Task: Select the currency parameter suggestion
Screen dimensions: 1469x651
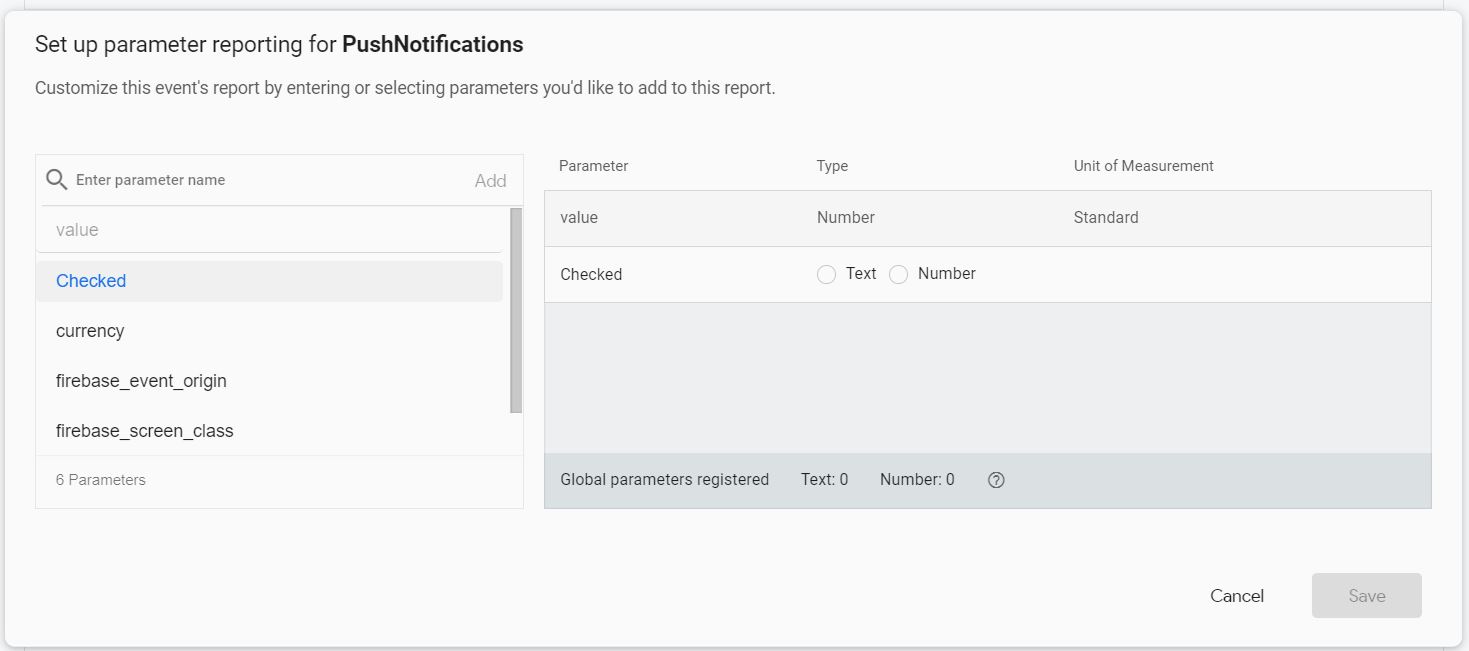Action: [90, 331]
